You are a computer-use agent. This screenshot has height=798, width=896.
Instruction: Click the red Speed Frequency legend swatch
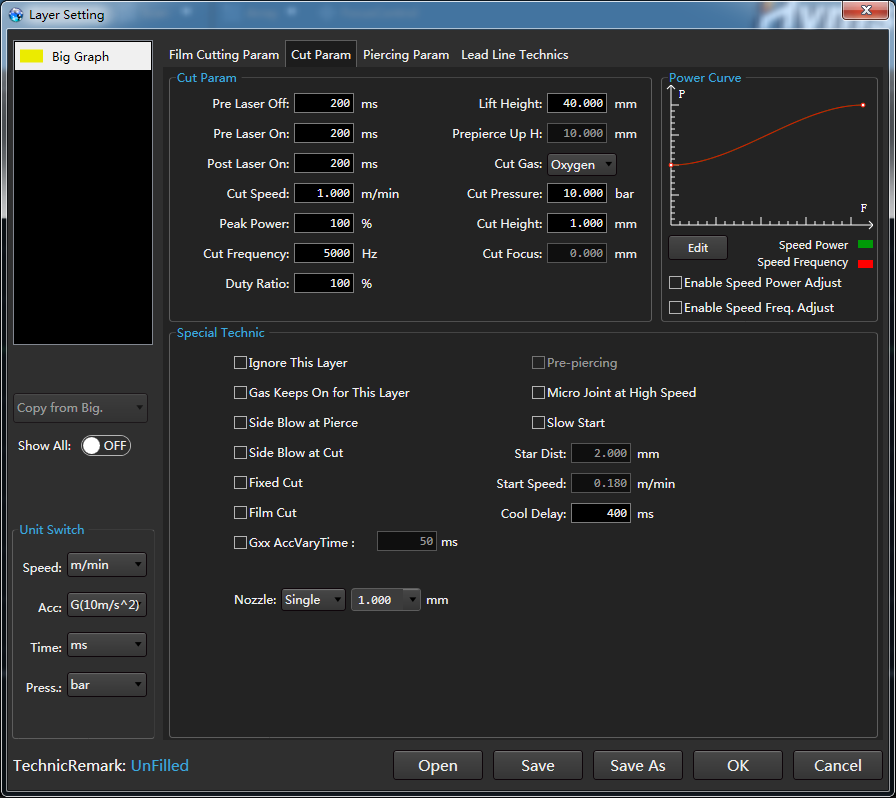point(865,263)
